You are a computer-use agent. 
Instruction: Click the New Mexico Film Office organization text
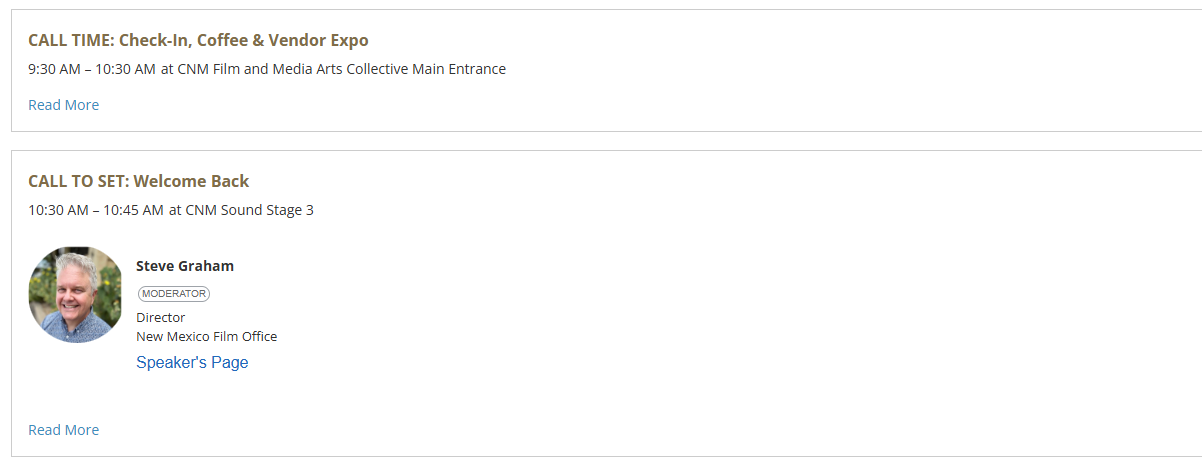(x=206, y=337)
